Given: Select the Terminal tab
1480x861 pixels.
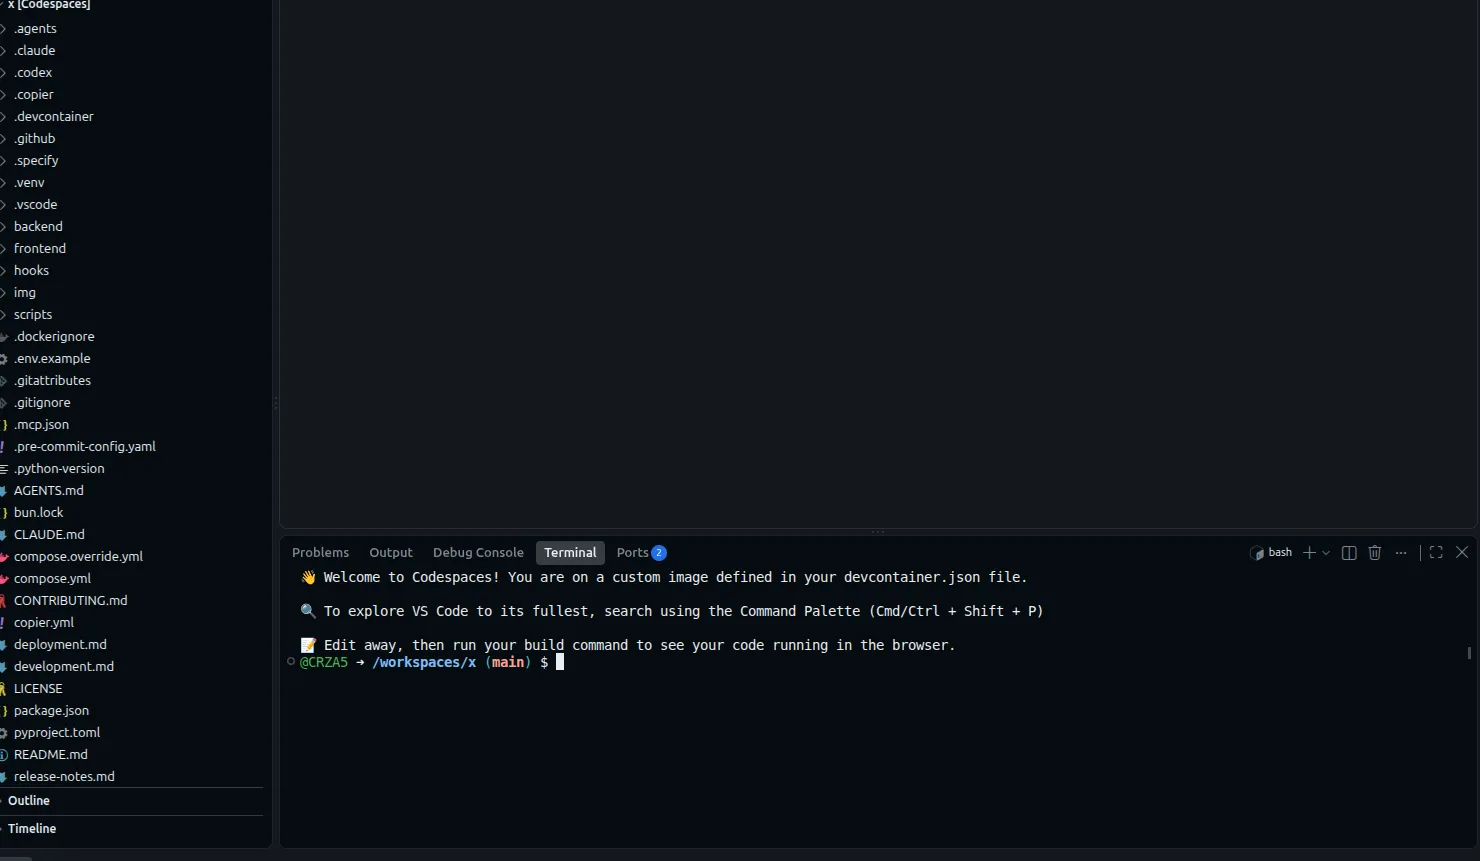Looking at the screenshot, I should coord(570,553).
